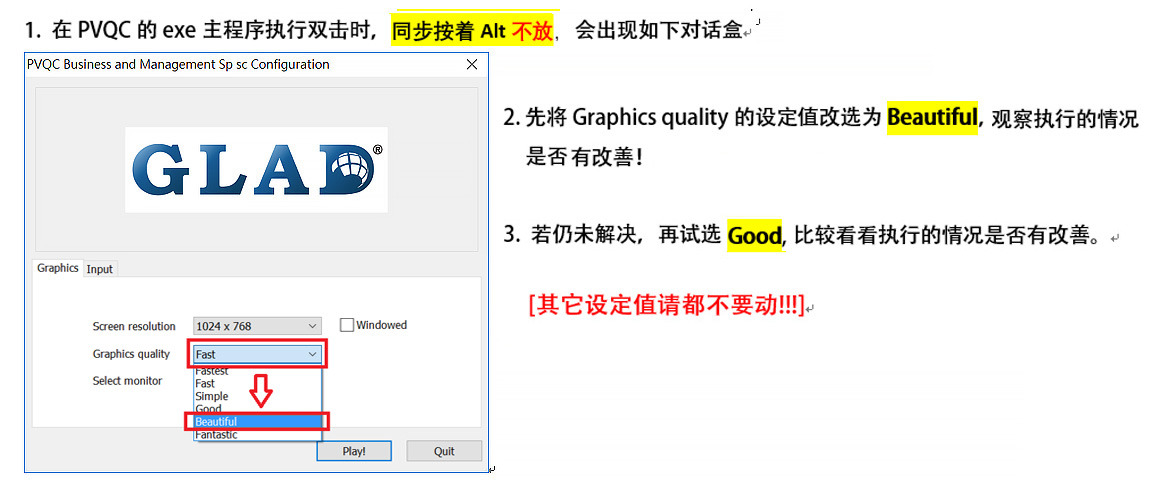1156x492 pixels.
Task: Select Good in the quality dropdown list
Action: click(209, 409)
